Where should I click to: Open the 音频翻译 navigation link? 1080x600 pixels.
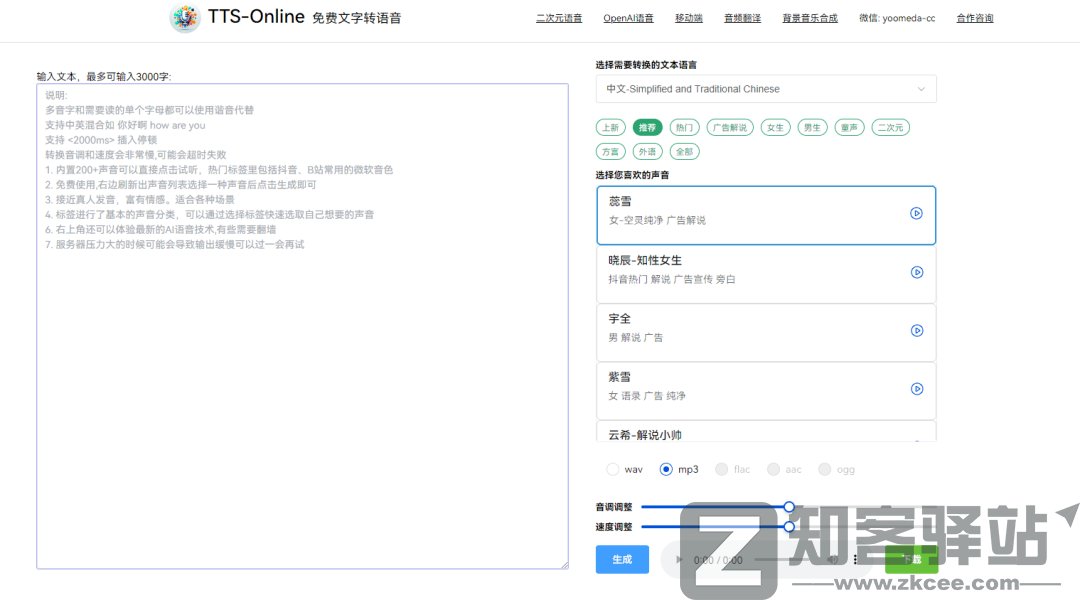point(742,17)
